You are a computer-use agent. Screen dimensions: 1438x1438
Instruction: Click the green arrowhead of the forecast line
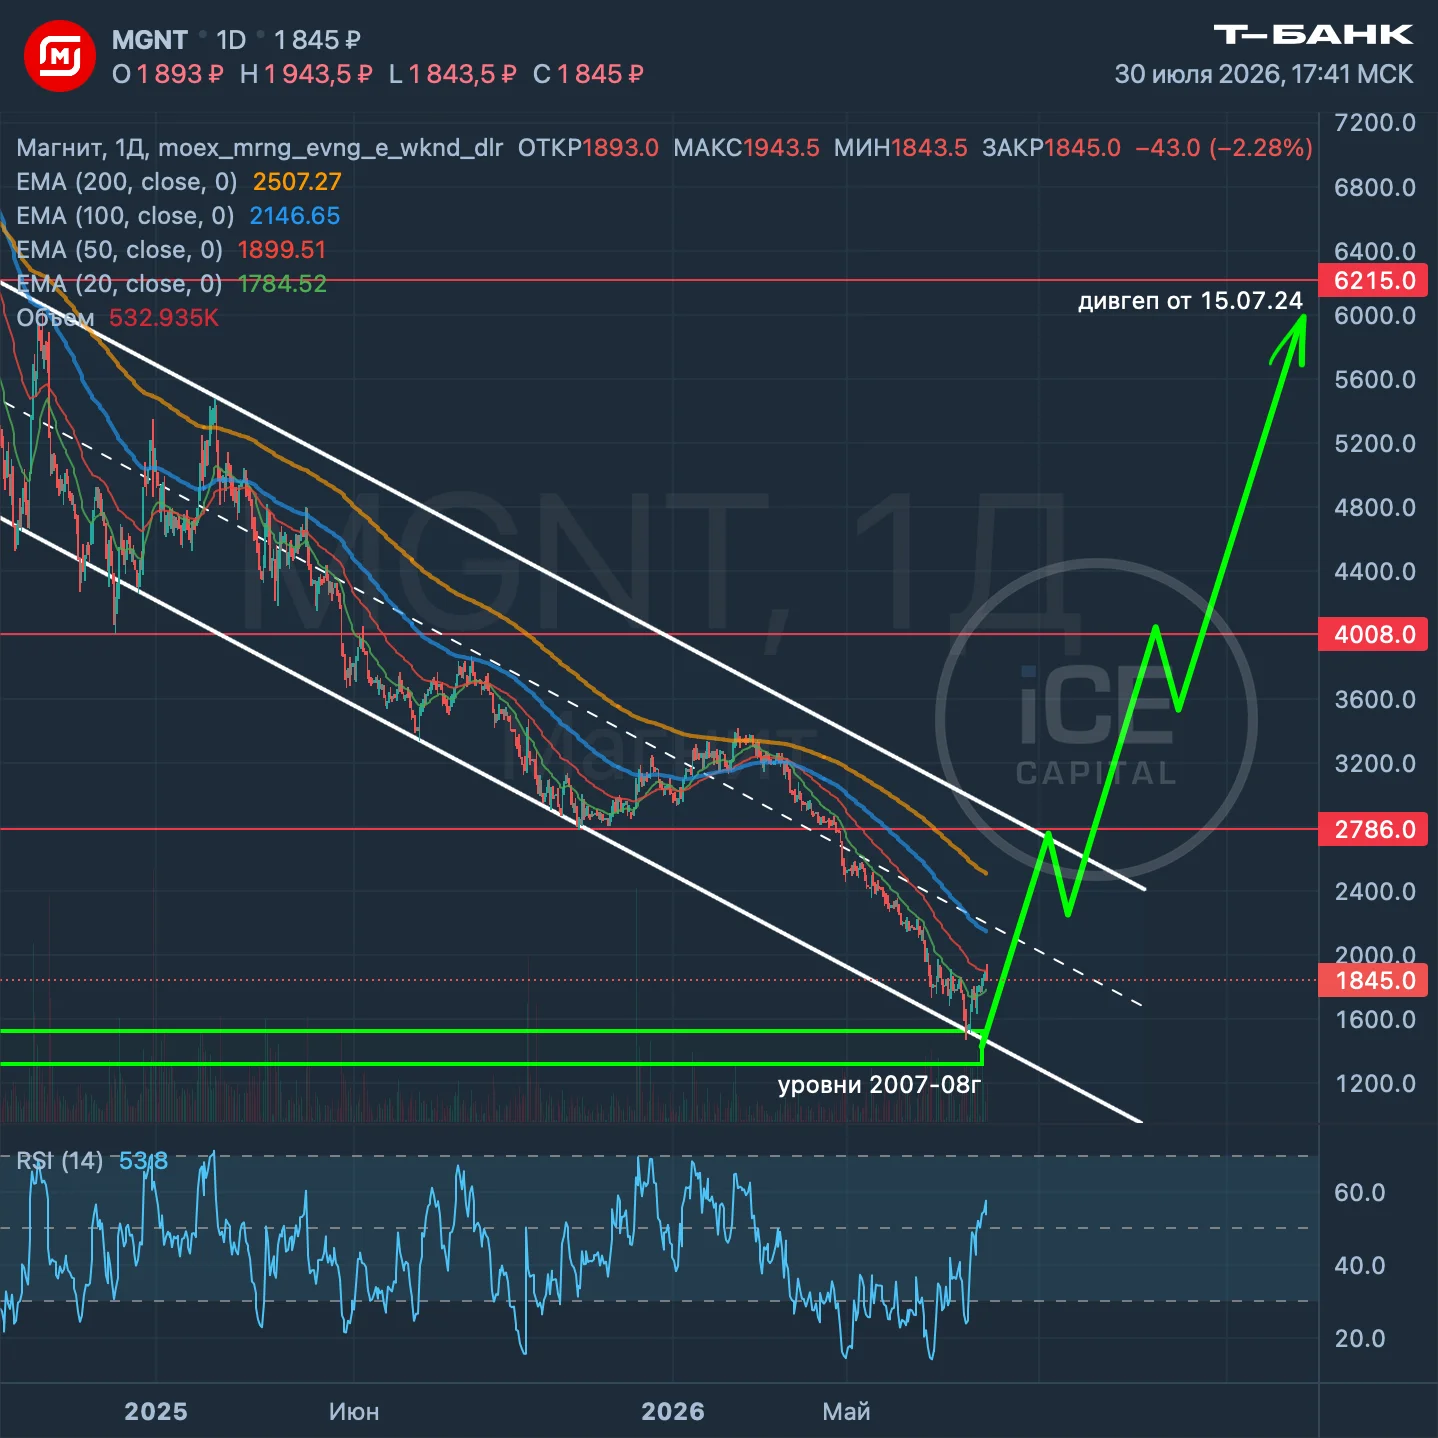(x=1294, y=338)
